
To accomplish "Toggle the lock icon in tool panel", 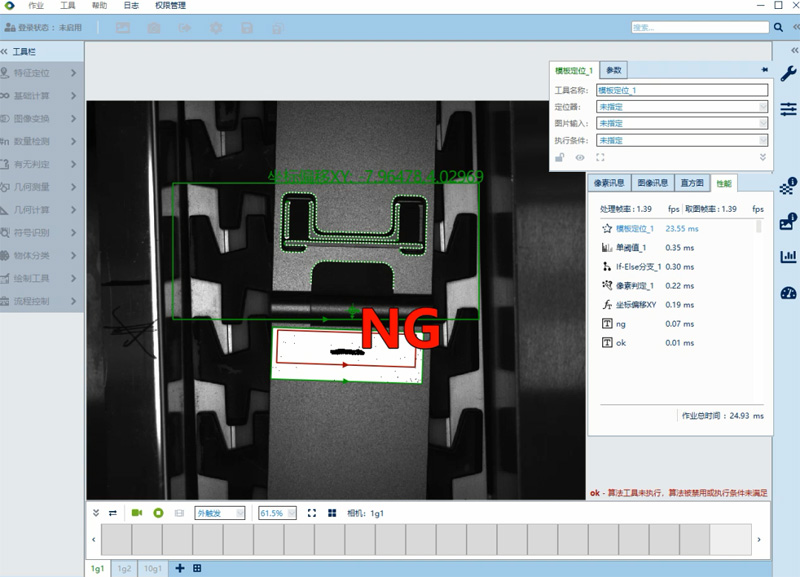I will pyautogui.click(x=560, y=157).
